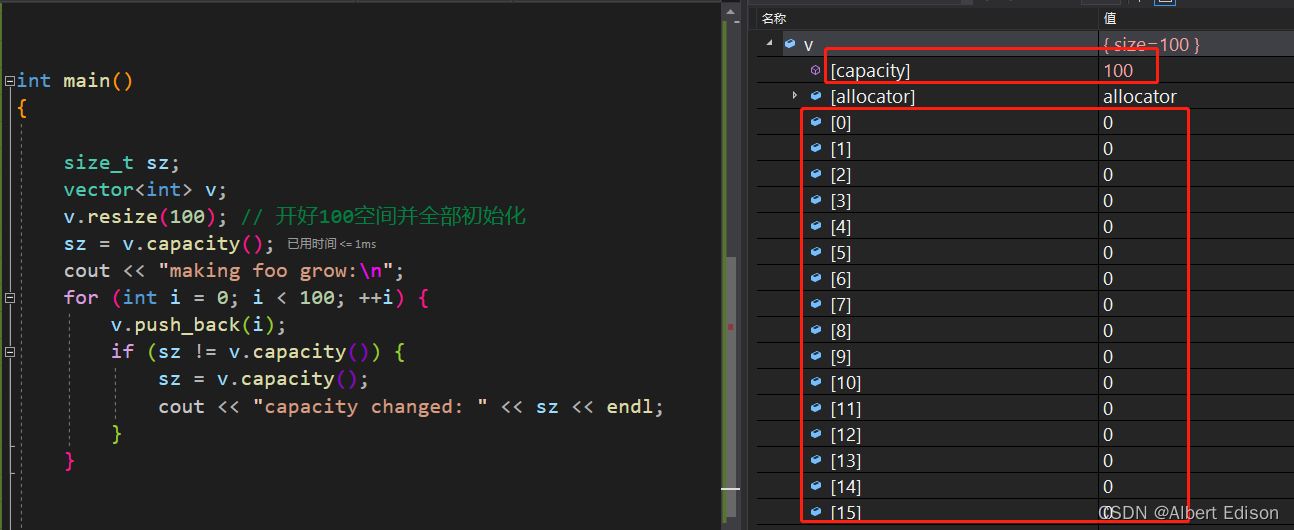This screenshot has width=1294, height=530.
Task: Click the vector<int> v; line
Action: click(x=145, y=190)
